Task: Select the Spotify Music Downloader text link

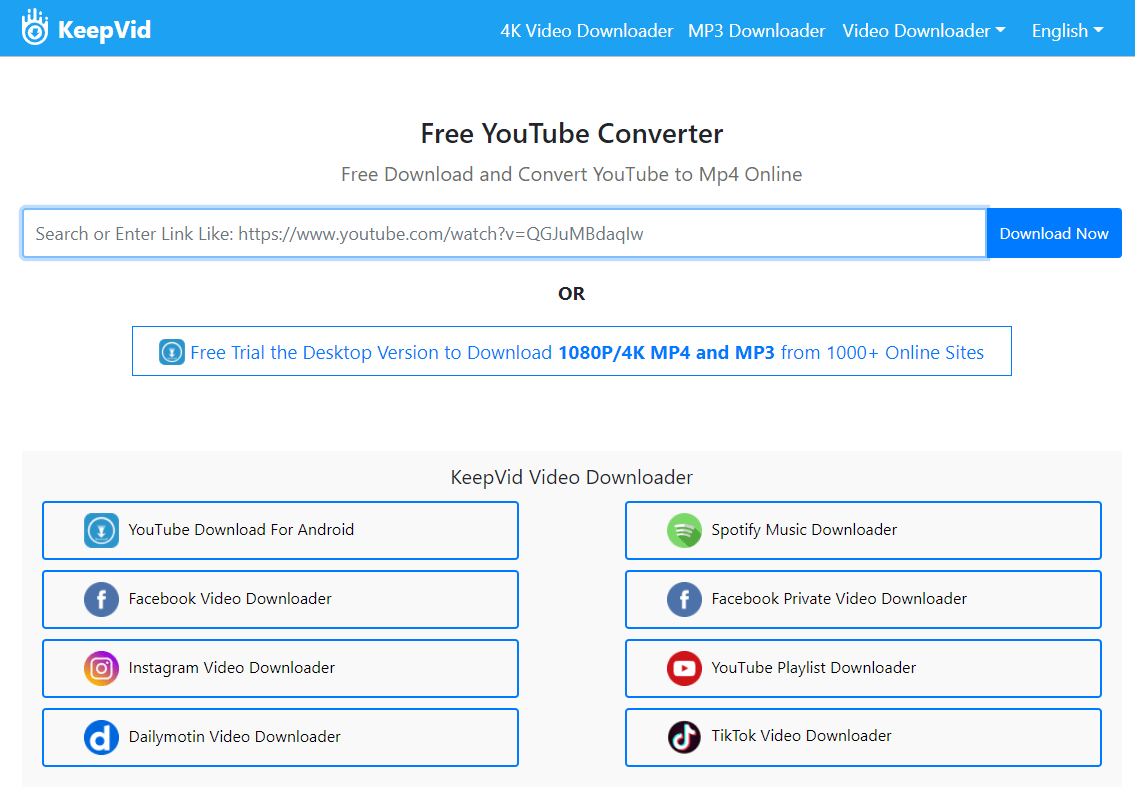Action: point(804,530)
